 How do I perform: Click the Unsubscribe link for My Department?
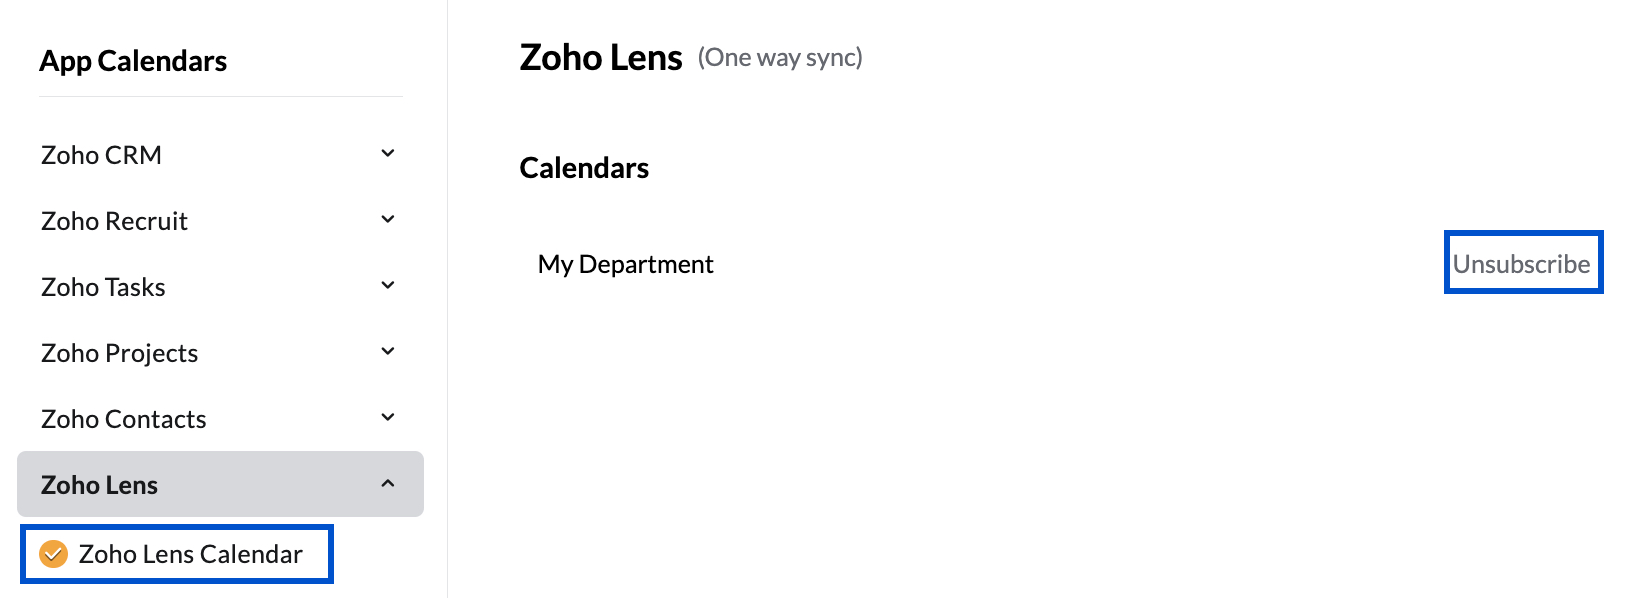tap(1521, 264)
